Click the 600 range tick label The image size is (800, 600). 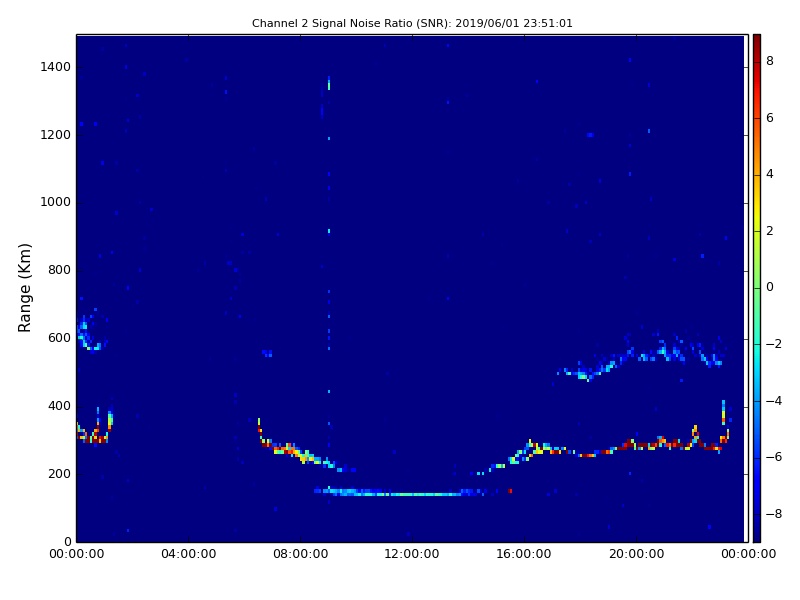[x=59, y=338]
